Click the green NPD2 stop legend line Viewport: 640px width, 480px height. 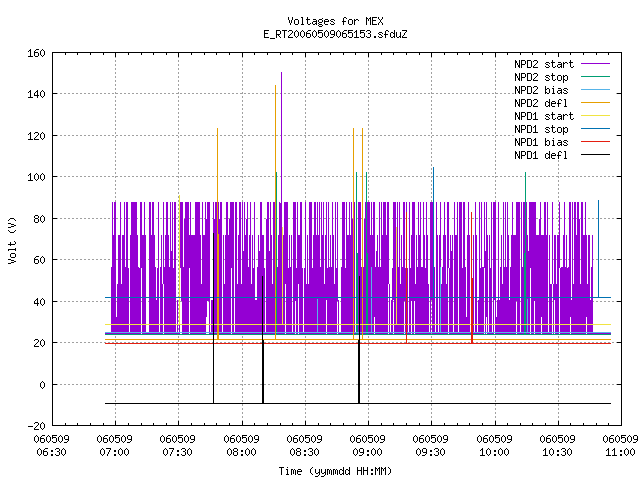coord(596,77)
